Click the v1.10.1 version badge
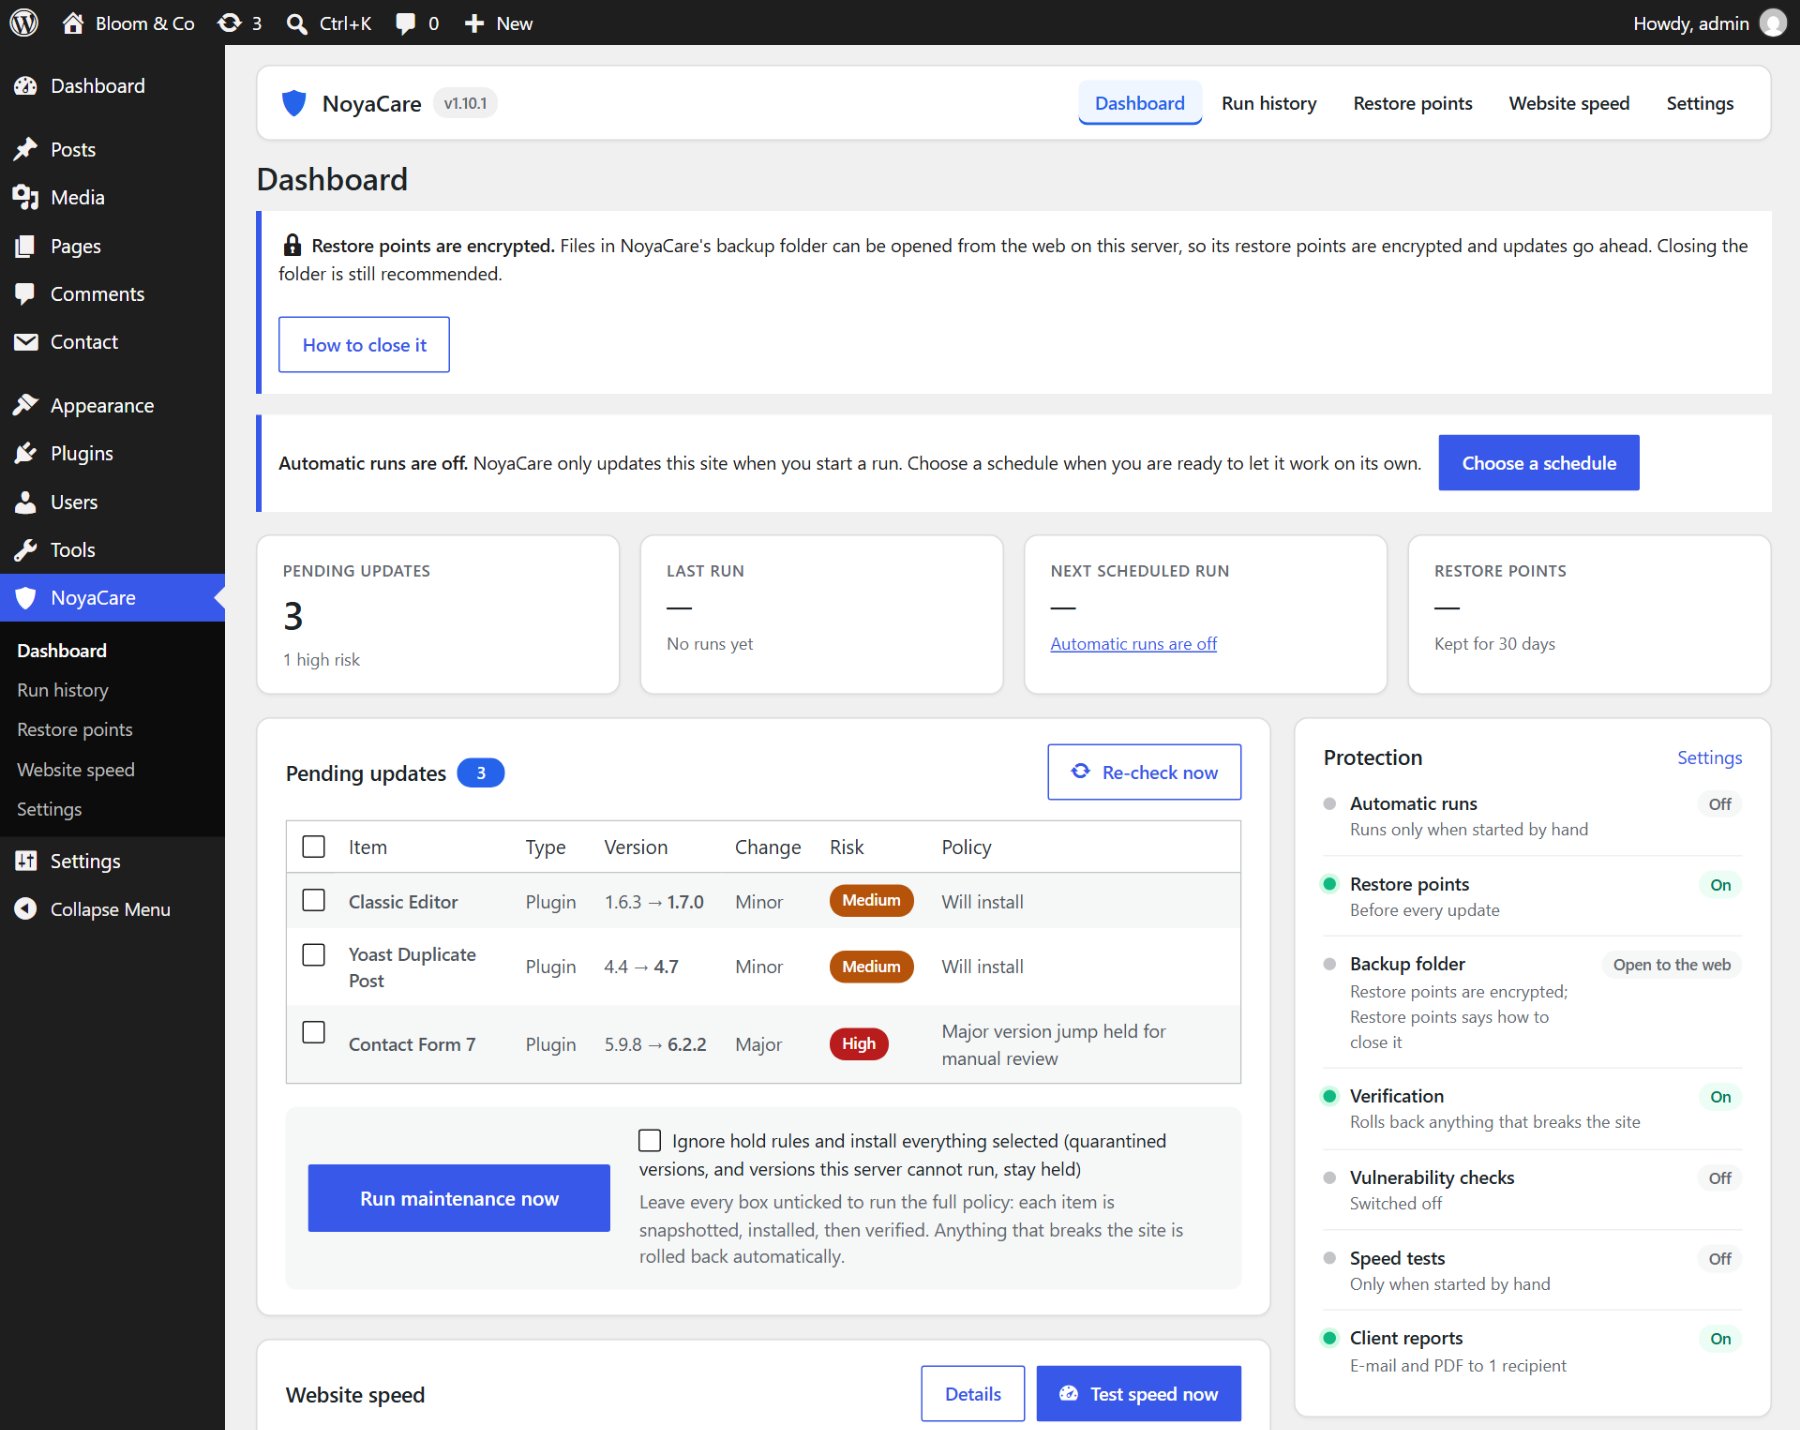This screenshot has width=1800, height=1430. pos(465,103)
